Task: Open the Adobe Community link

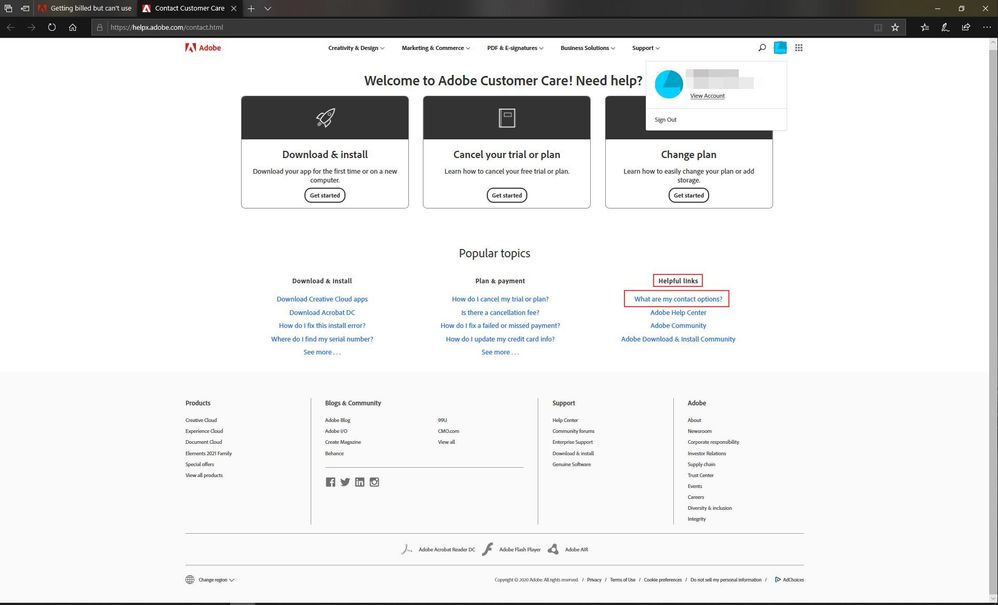Action: click(x=678, y=326)
